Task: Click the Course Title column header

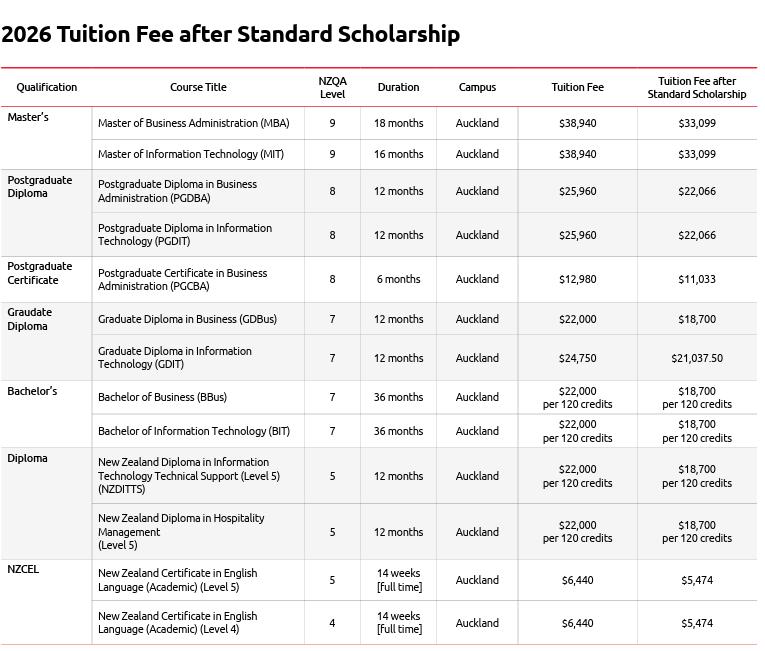Action: coord(198,87)
